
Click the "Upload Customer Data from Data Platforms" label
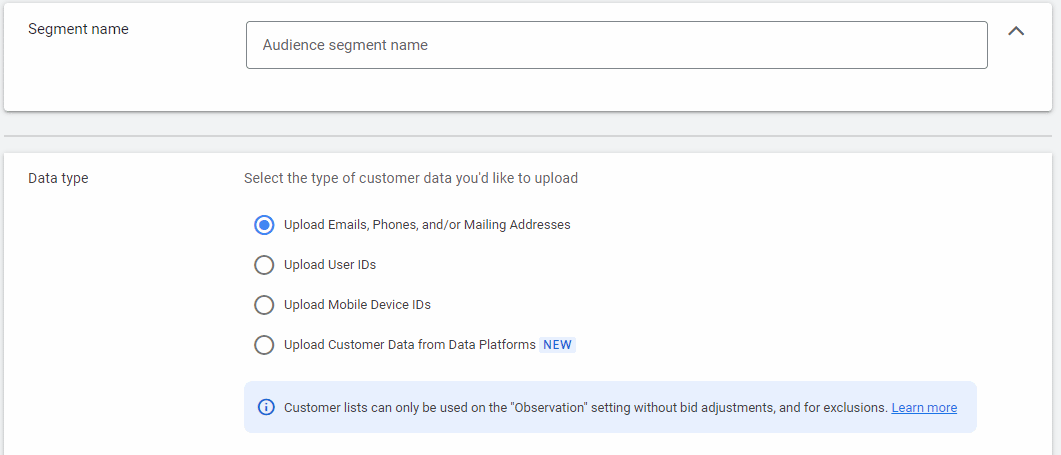409,345
